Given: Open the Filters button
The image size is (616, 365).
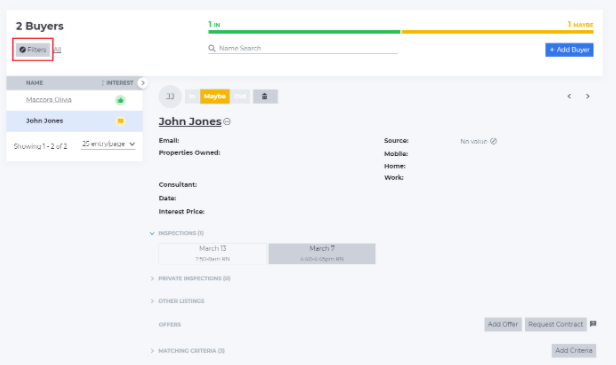Looking at the screenshot, I should coord(33,50).
